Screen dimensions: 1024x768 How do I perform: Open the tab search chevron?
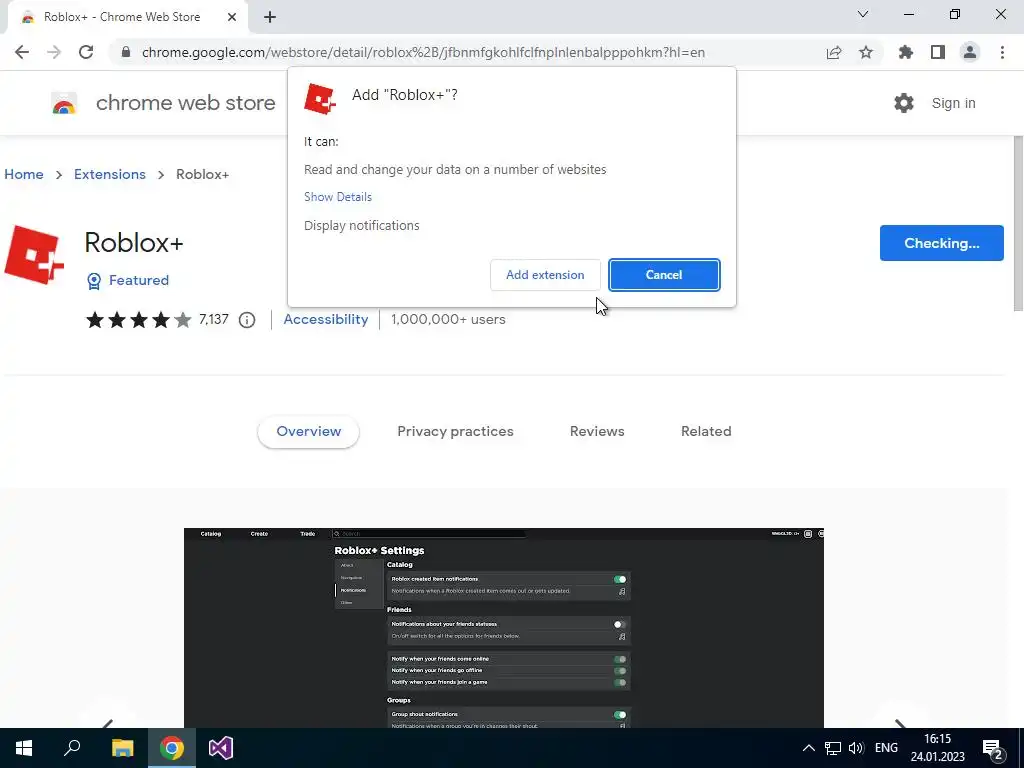coord(863,14)
